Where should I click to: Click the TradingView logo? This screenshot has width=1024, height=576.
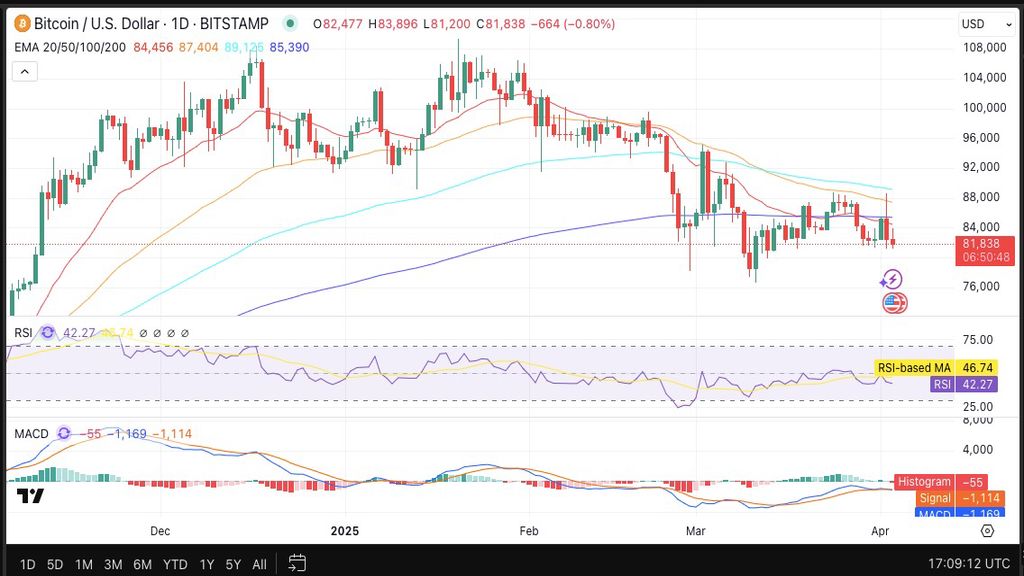[30, 496]
